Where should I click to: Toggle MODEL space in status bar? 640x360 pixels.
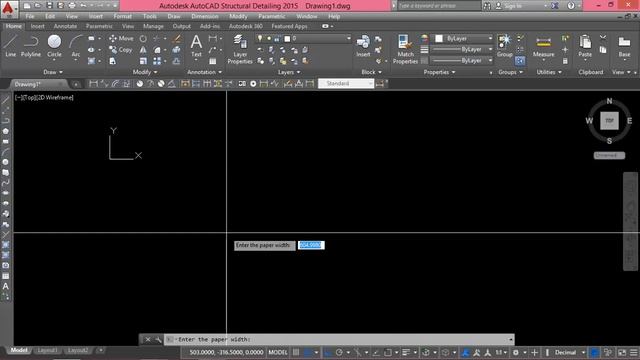click(x=278, y=352)
